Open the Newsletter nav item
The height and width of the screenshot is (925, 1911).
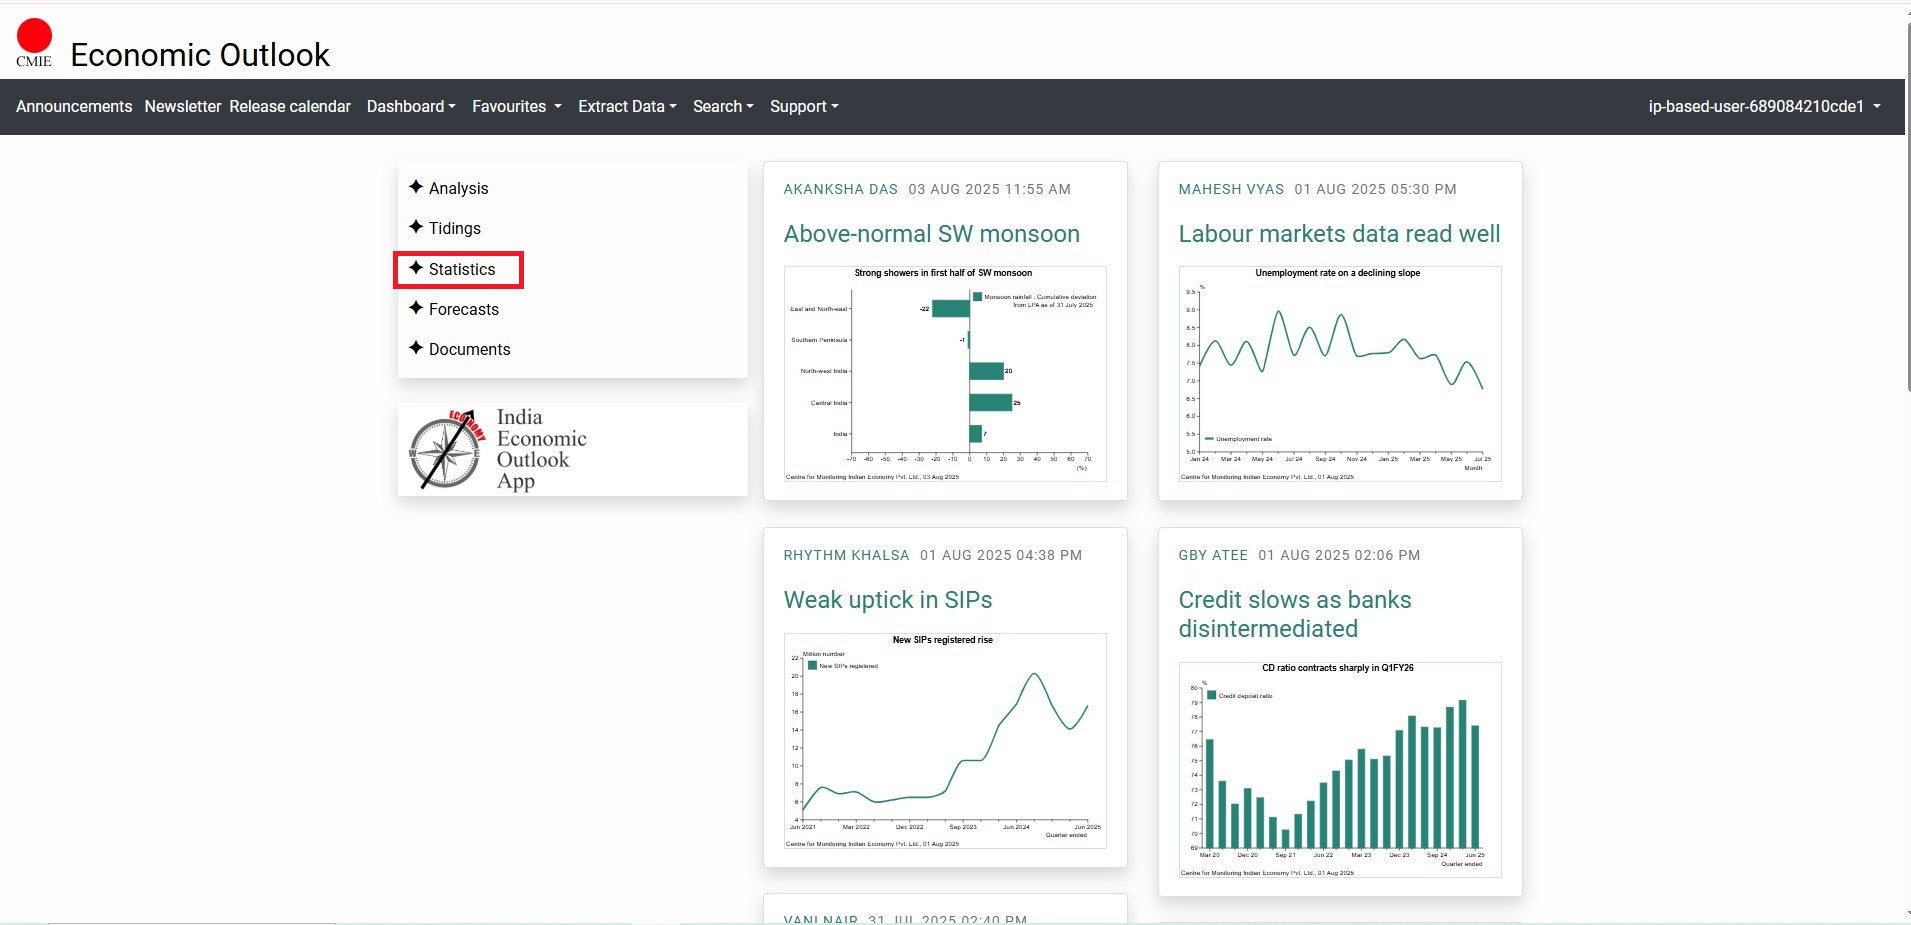pos(182,106)
